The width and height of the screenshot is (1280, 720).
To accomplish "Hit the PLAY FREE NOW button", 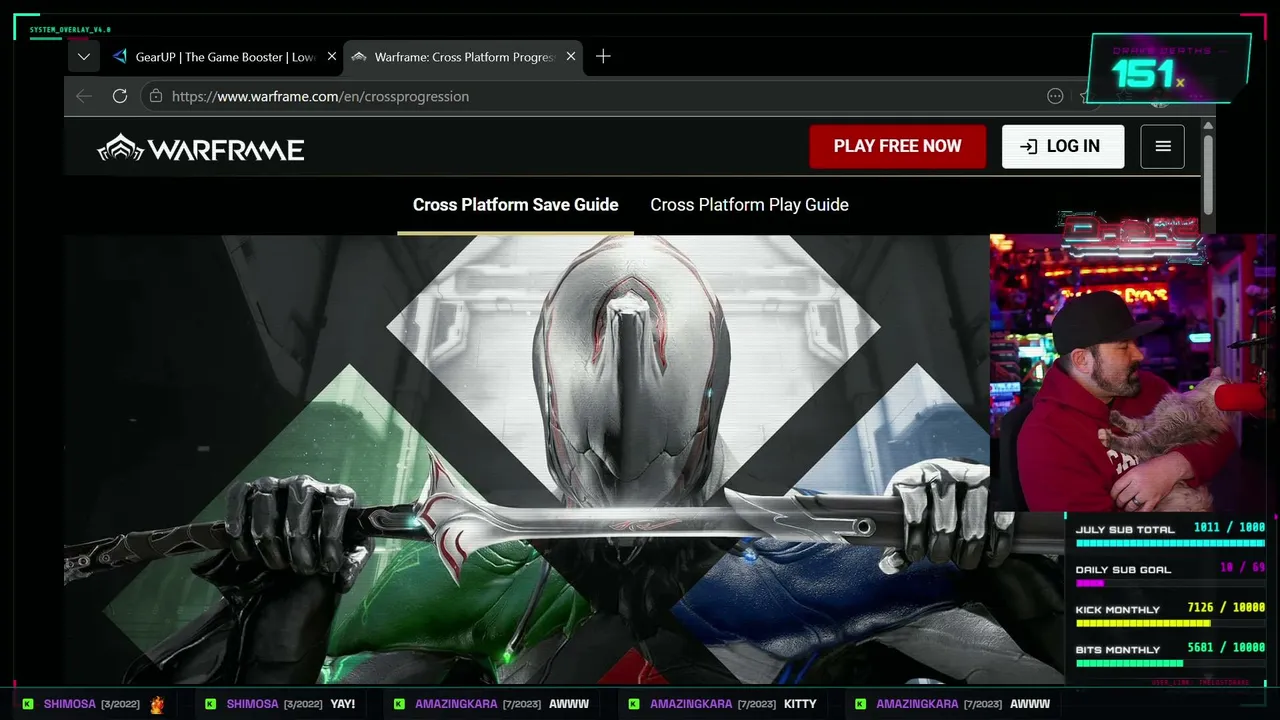I will pos(897,146).
